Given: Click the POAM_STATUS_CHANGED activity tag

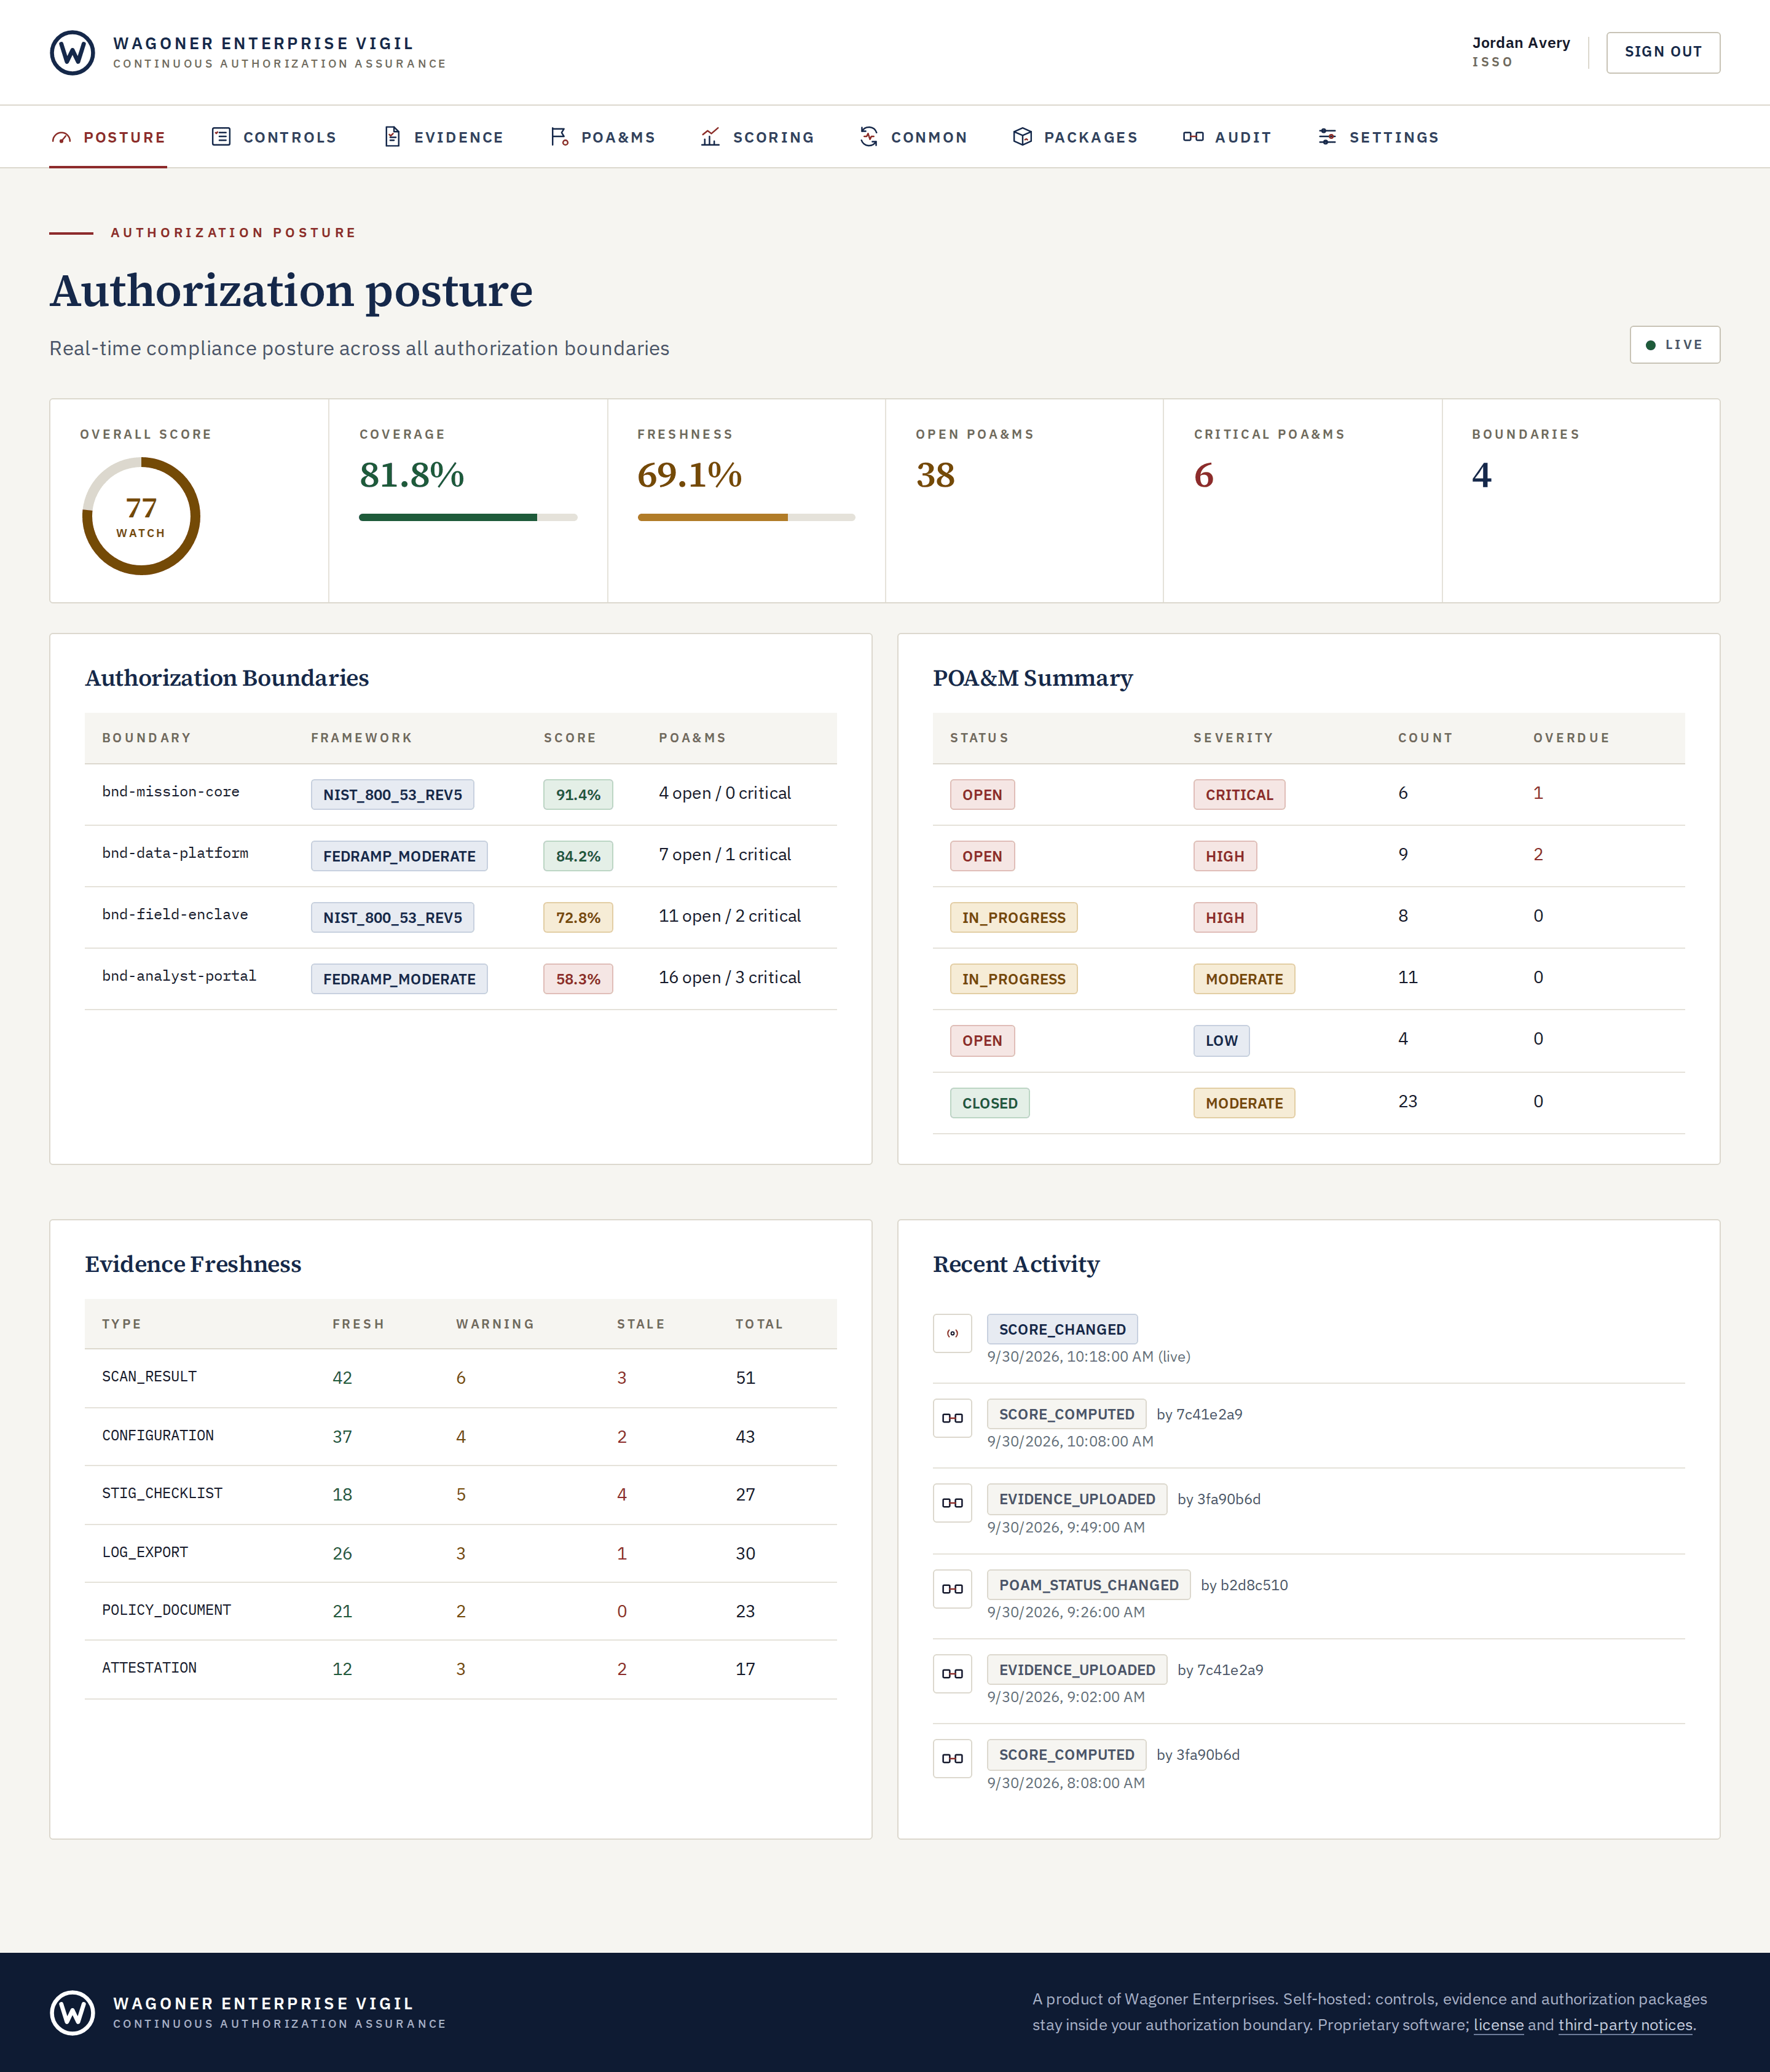Looking at the screenshot, I should (x=1088, y=1585).
